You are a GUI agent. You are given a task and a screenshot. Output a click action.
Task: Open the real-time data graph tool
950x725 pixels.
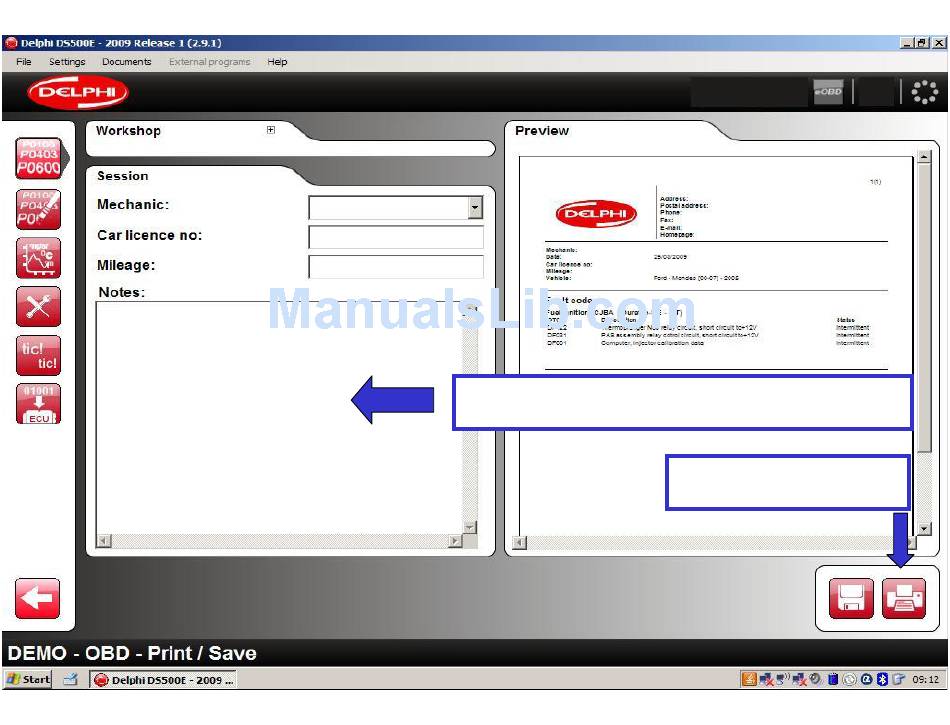[39, 258]
